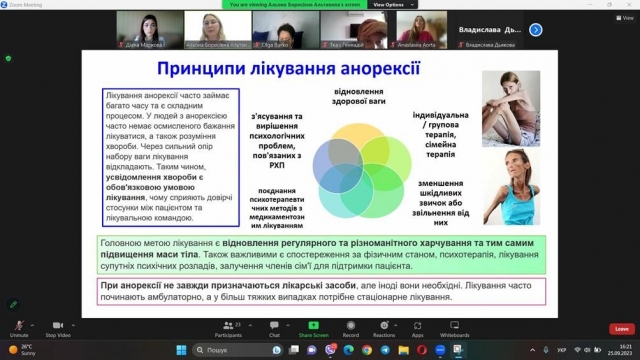This screenshot has width=640, height=360.
Task: Open the View layout menu
Action: (625, 18)
